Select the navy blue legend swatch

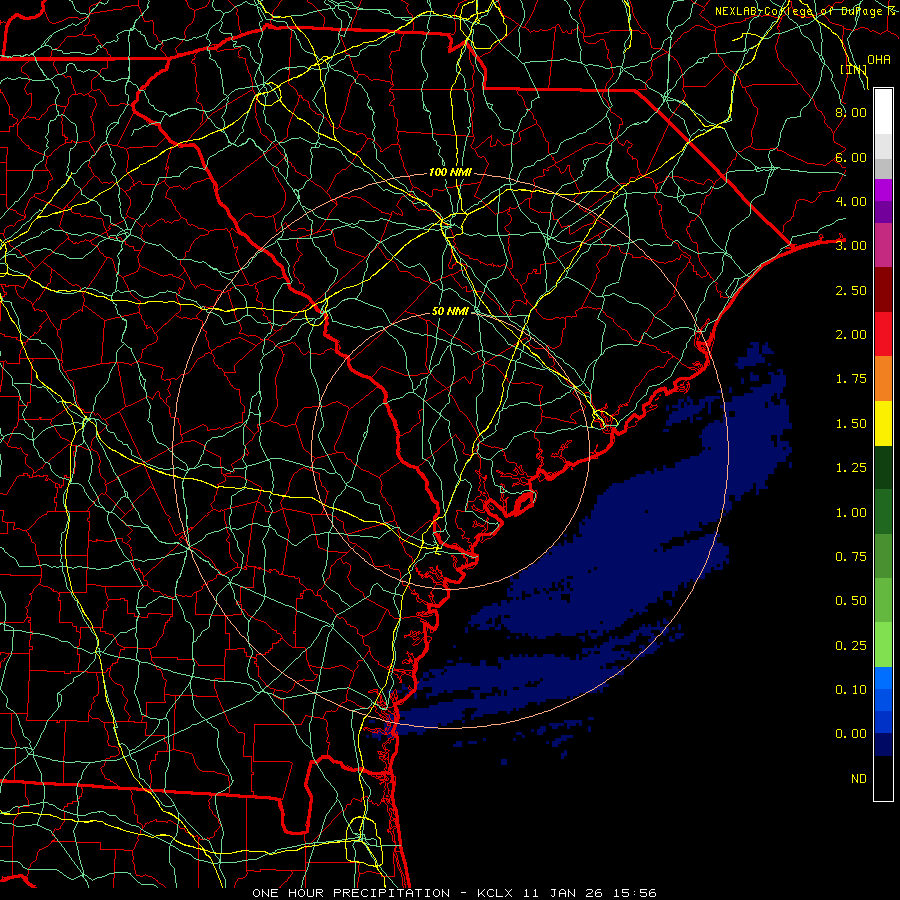click(x=883, y=745)
